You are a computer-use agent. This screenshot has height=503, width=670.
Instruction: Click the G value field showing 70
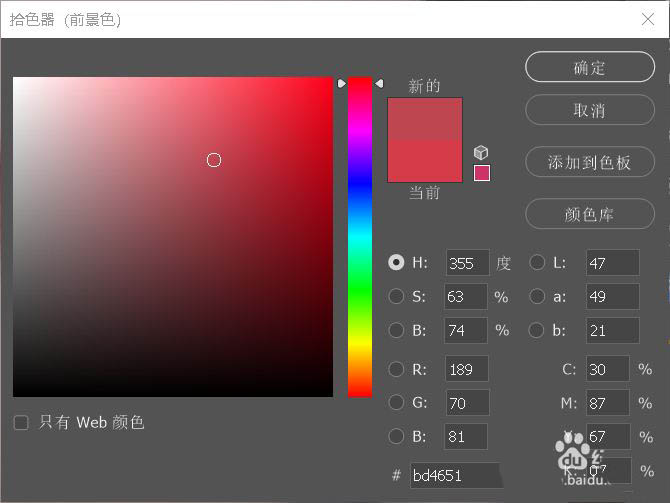coord(467,403)
